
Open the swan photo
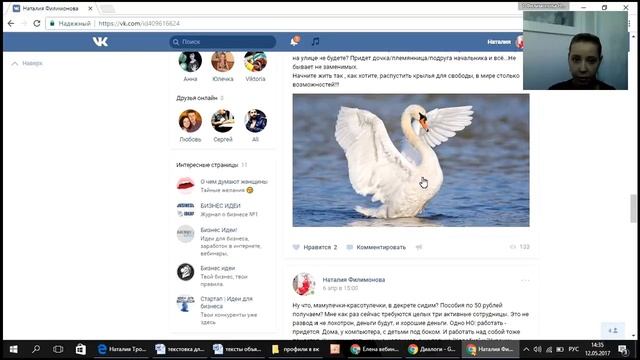point(411,160)
